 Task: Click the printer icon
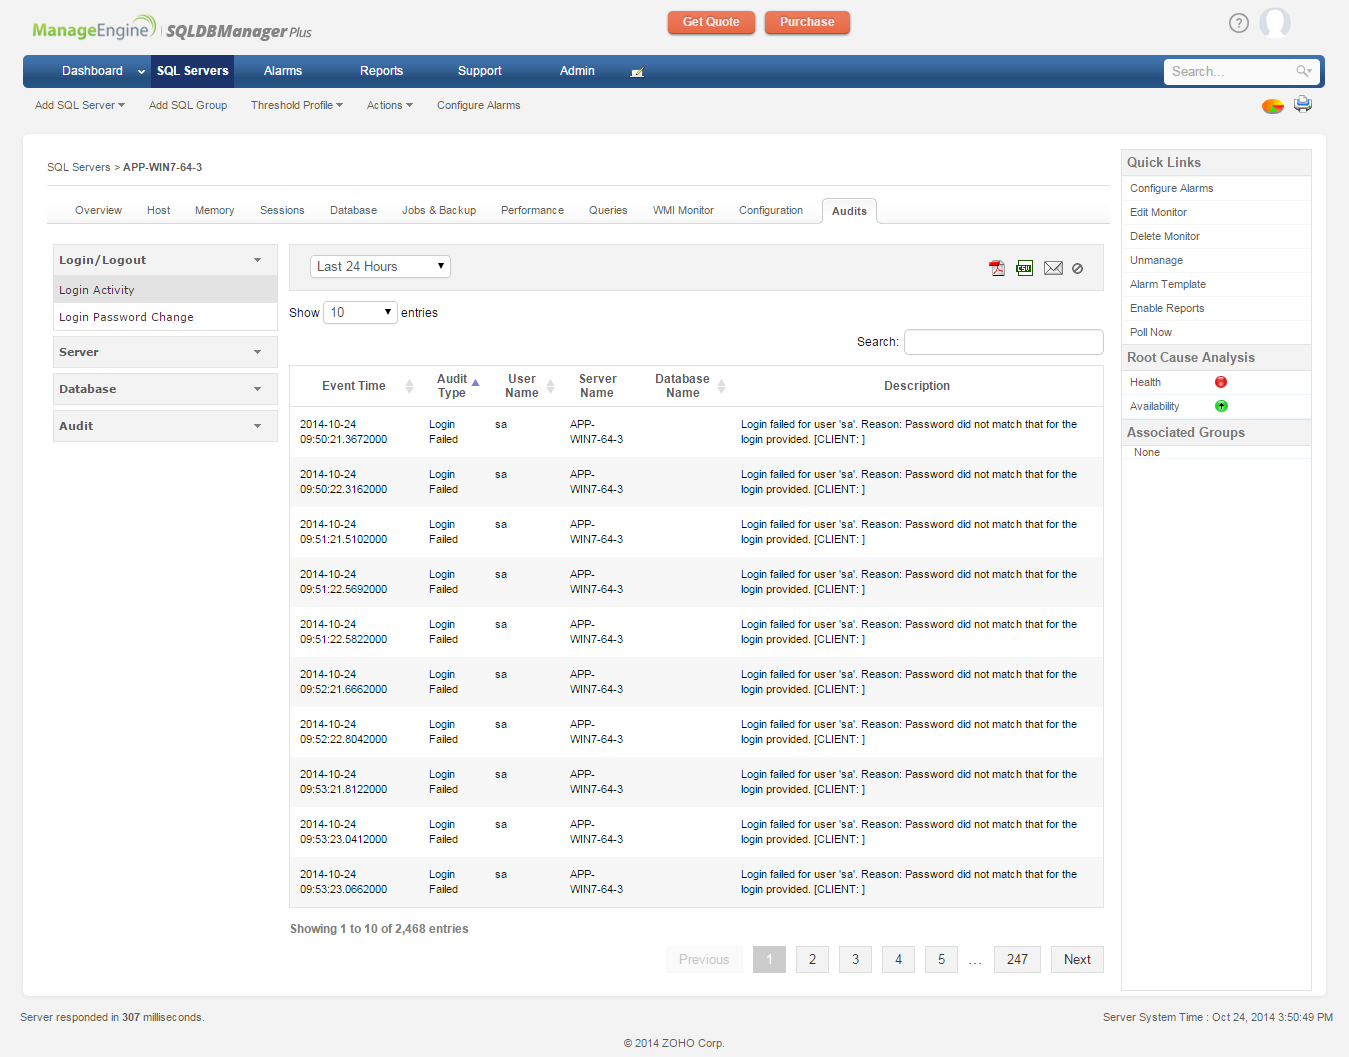(x=1302, y=104)
